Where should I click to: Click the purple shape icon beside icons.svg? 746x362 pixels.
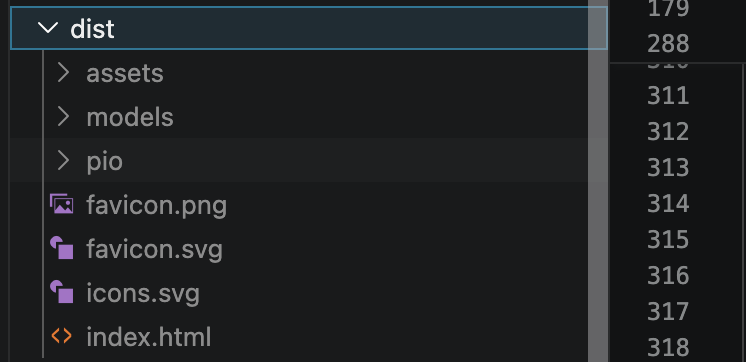pyautogui.click(x=61, y=292)
